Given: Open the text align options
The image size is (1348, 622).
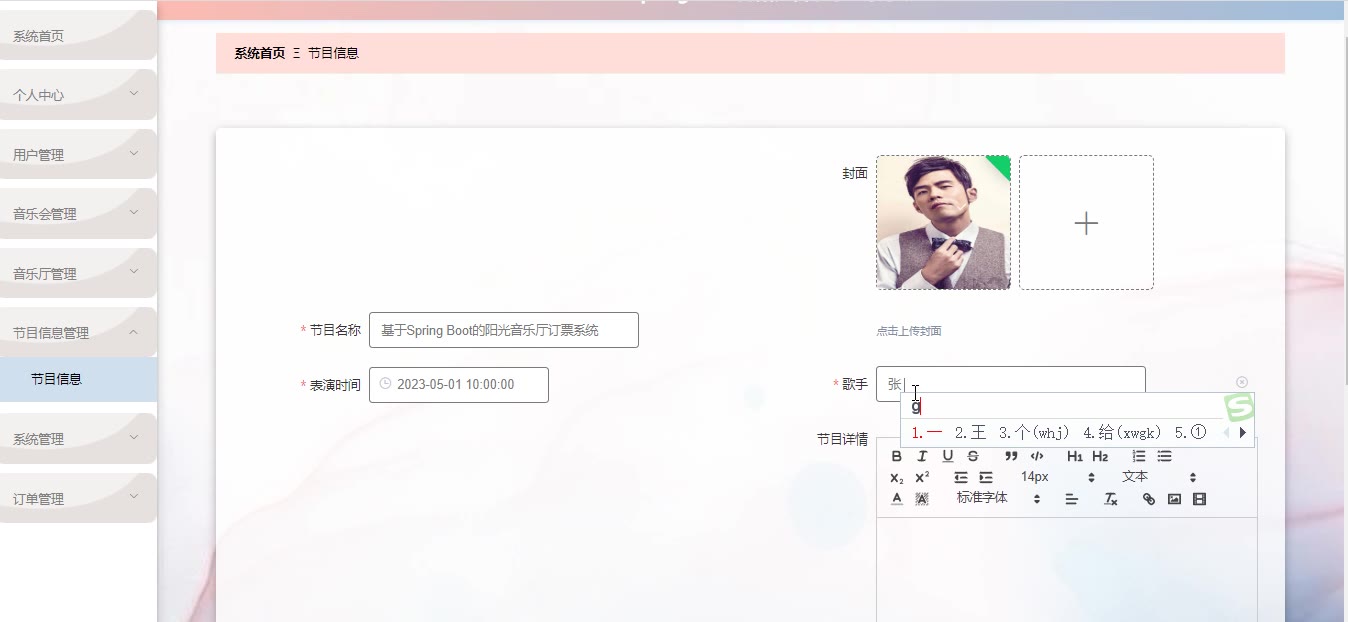Looking at the screenshot, I should pos(1071,499).
